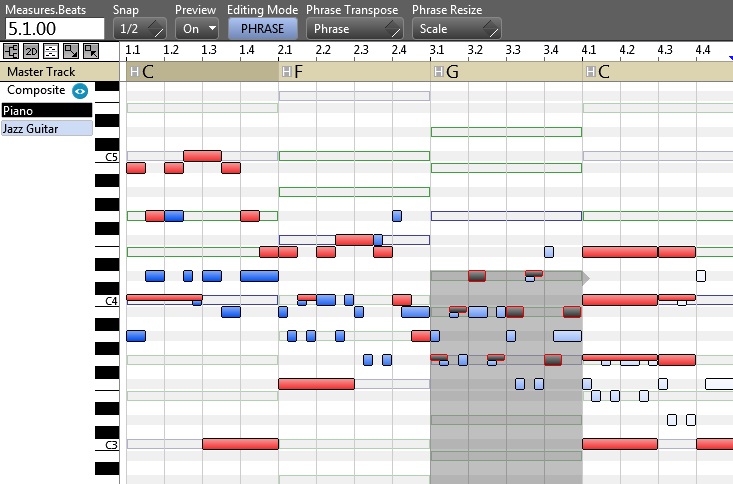The height and width of the screenshot is (484, 733).
Task: Select the long blue note ending at 2.1
Action: click(x=259, y=276)
